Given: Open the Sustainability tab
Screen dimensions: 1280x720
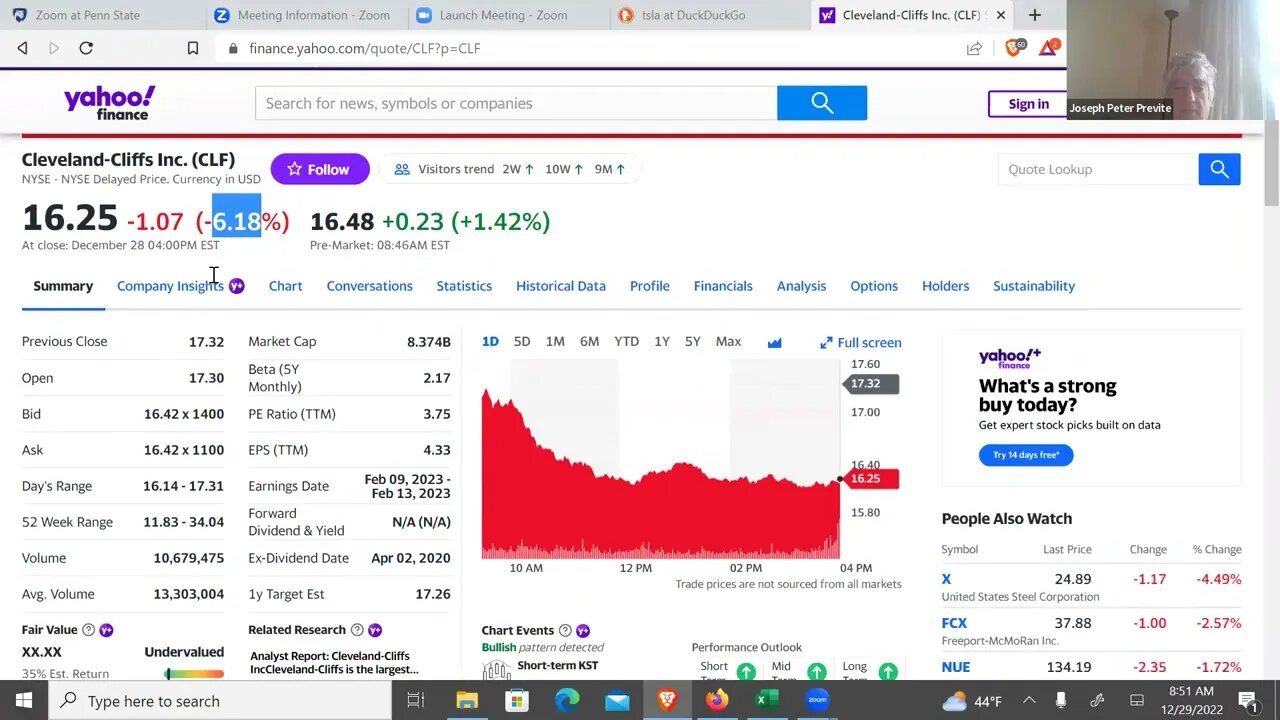Looking at the screenshot, I should pyautogui.click(x=1034, y=286).
